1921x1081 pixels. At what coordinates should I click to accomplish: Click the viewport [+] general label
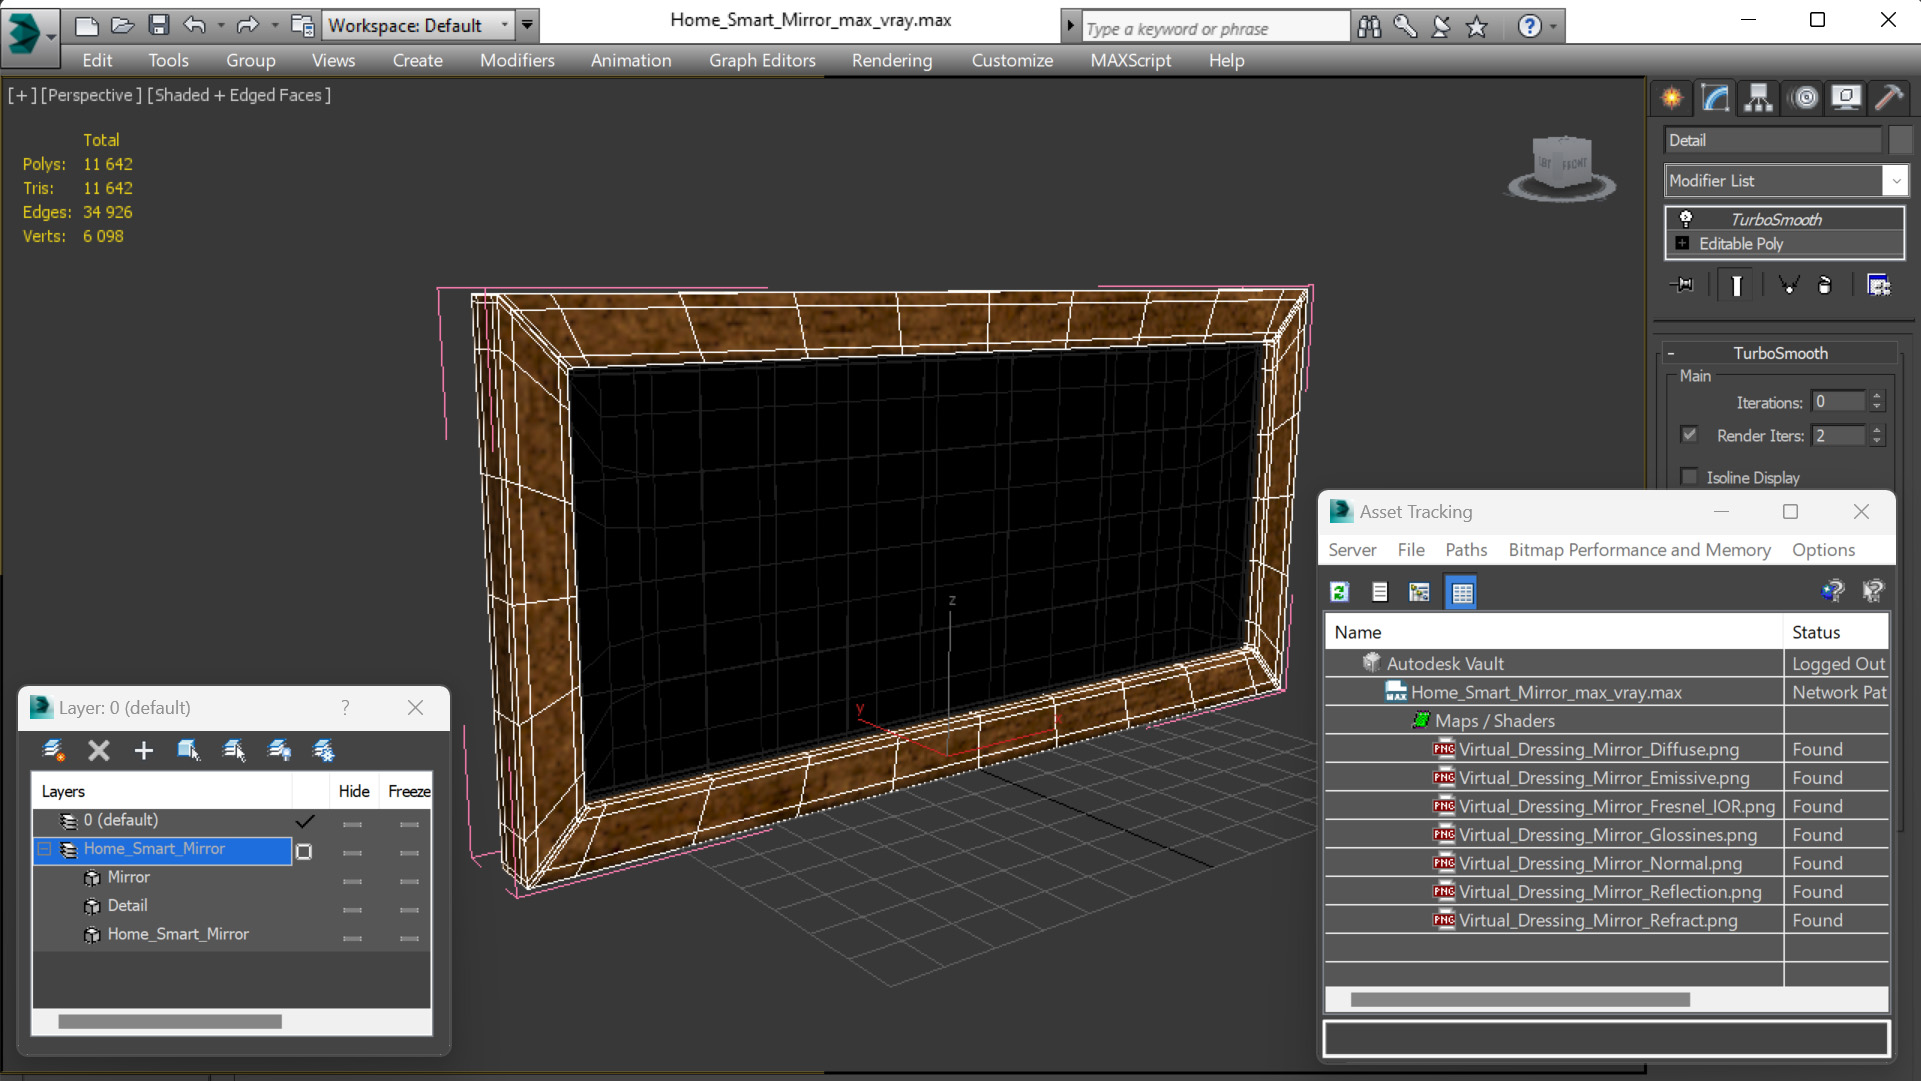[22, 95]
